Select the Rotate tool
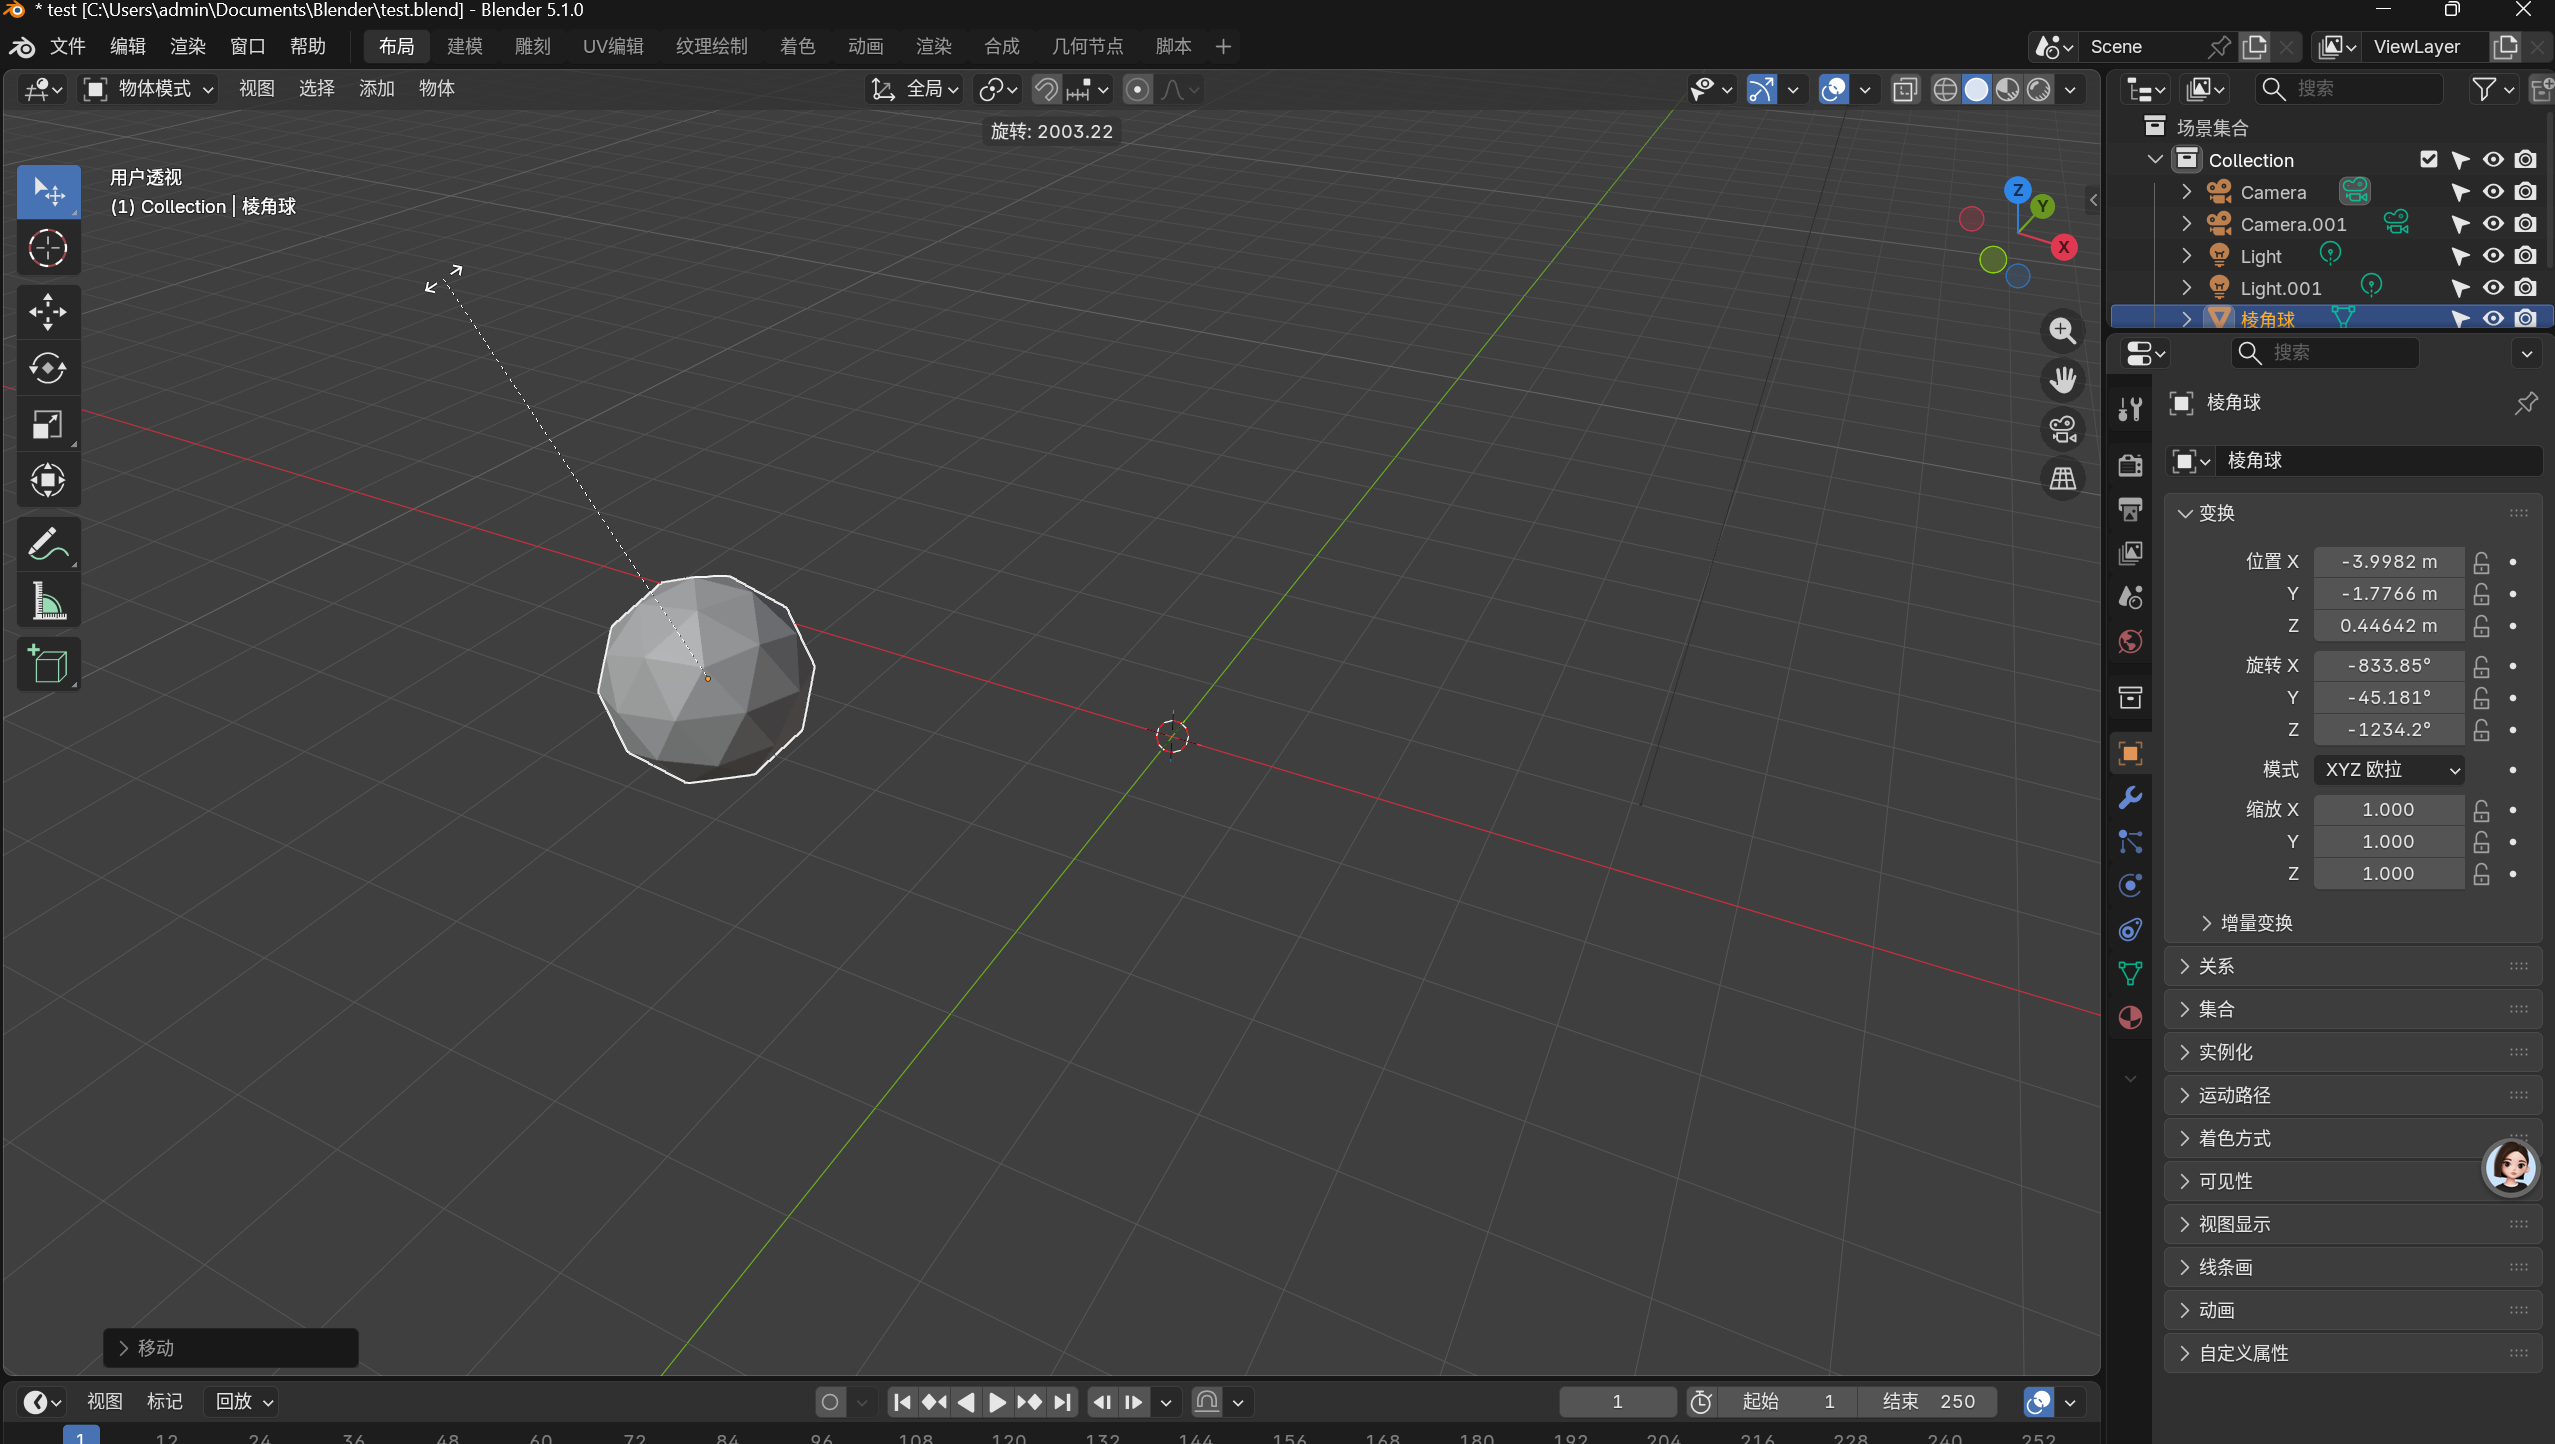The width and height of the screenshot is (2555, 1444). (x=47, y=369)
